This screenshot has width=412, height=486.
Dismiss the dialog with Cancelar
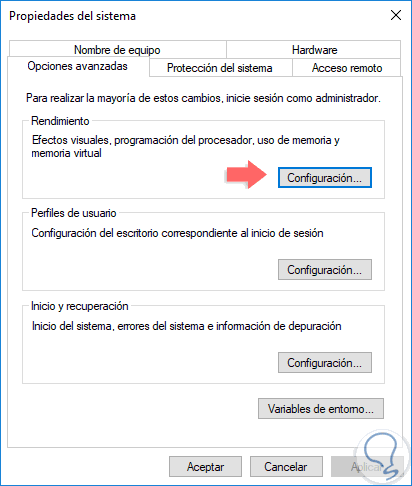(286, 467)
